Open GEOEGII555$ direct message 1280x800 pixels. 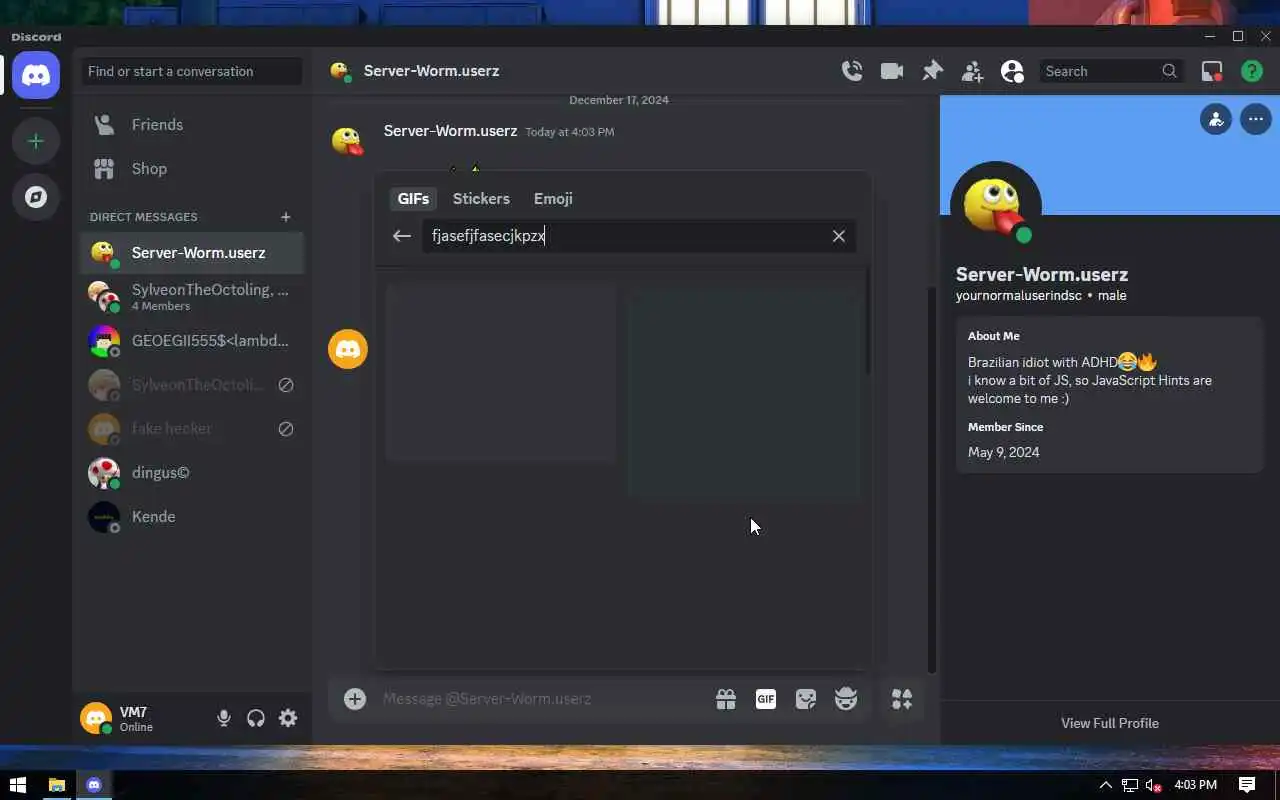point(192,341)
